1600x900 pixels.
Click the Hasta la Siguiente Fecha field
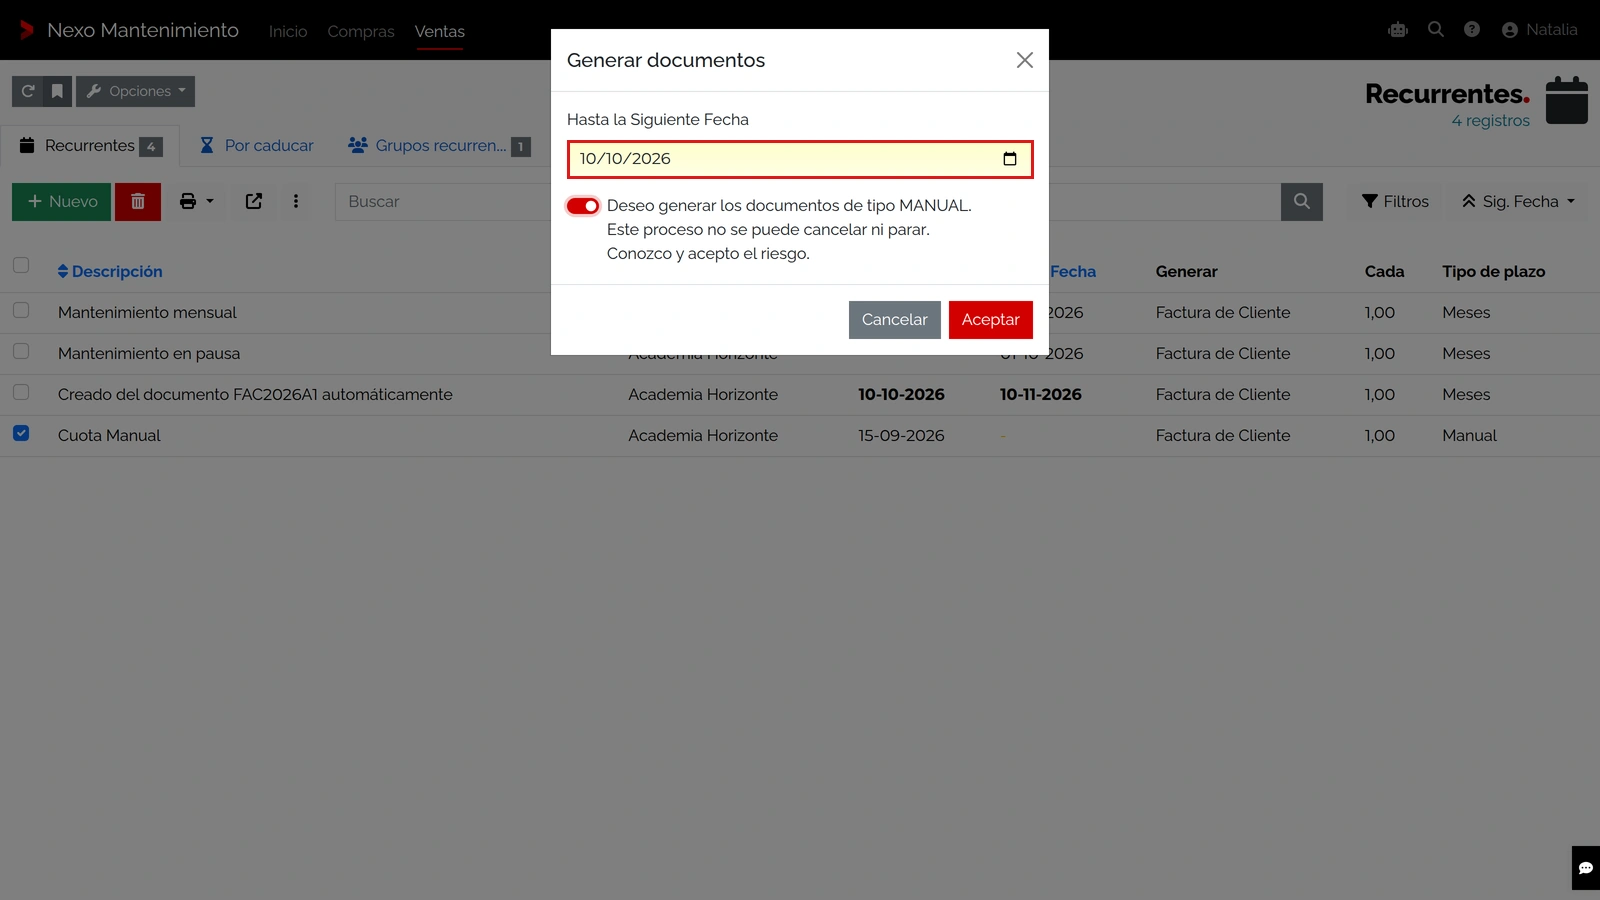coord(800,159)
